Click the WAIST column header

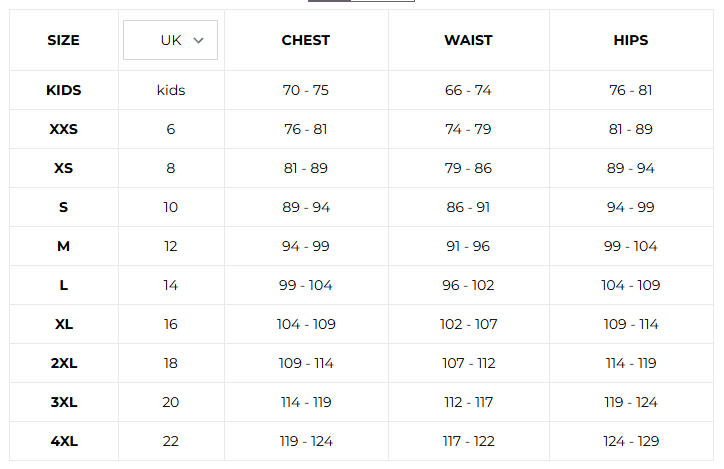pos(468,41)
